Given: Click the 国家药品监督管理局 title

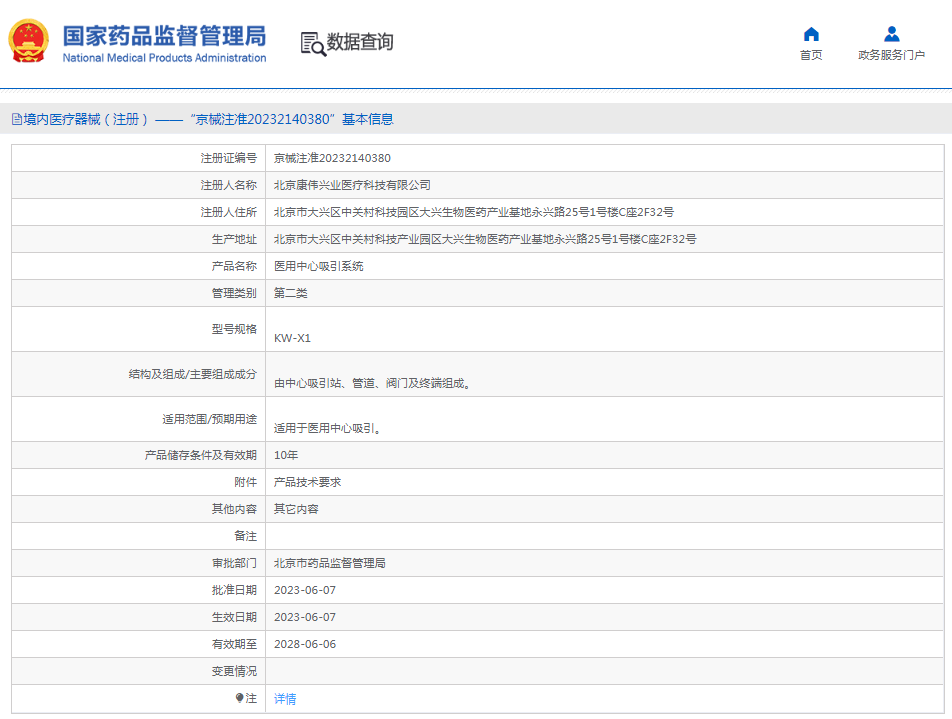Looking at the screenshot, I should [164, 36].
